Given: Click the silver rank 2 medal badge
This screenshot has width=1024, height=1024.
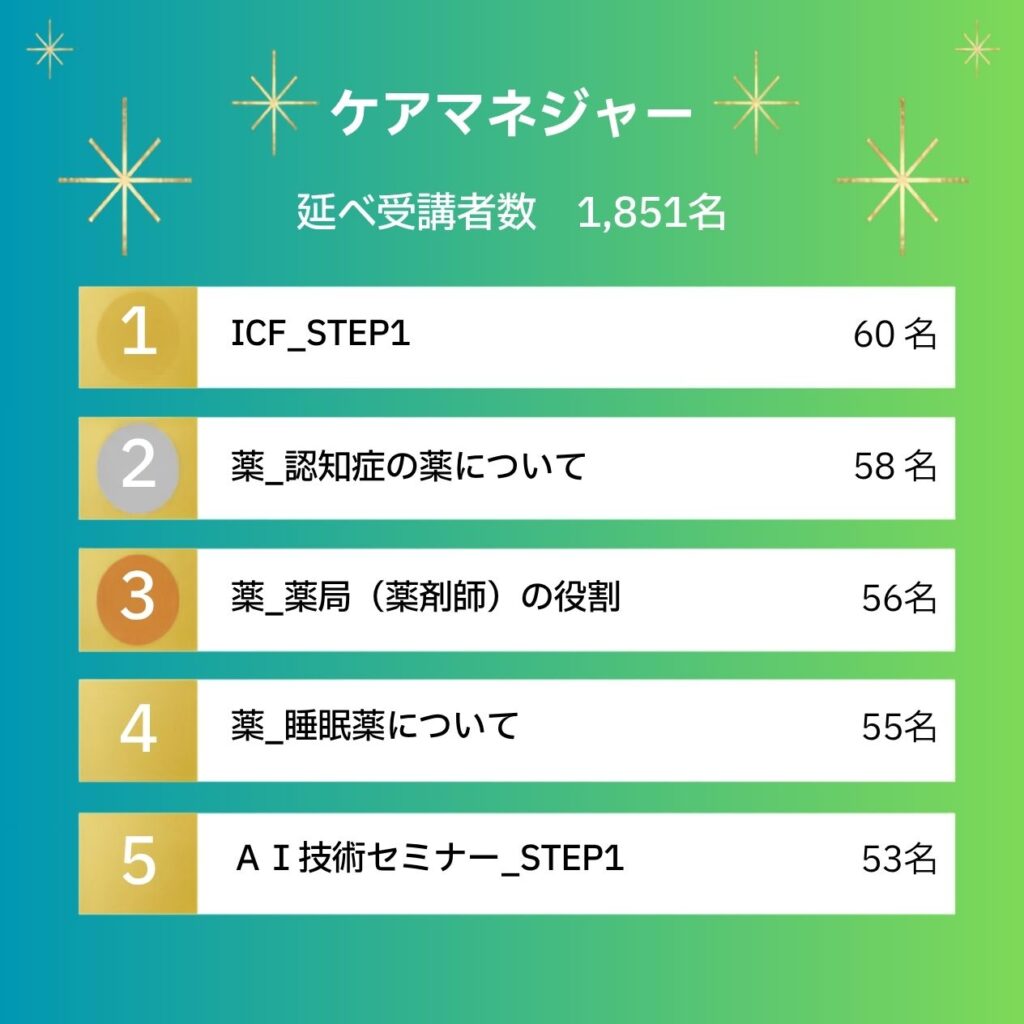Looking at the screenshot, I should 138,468.
